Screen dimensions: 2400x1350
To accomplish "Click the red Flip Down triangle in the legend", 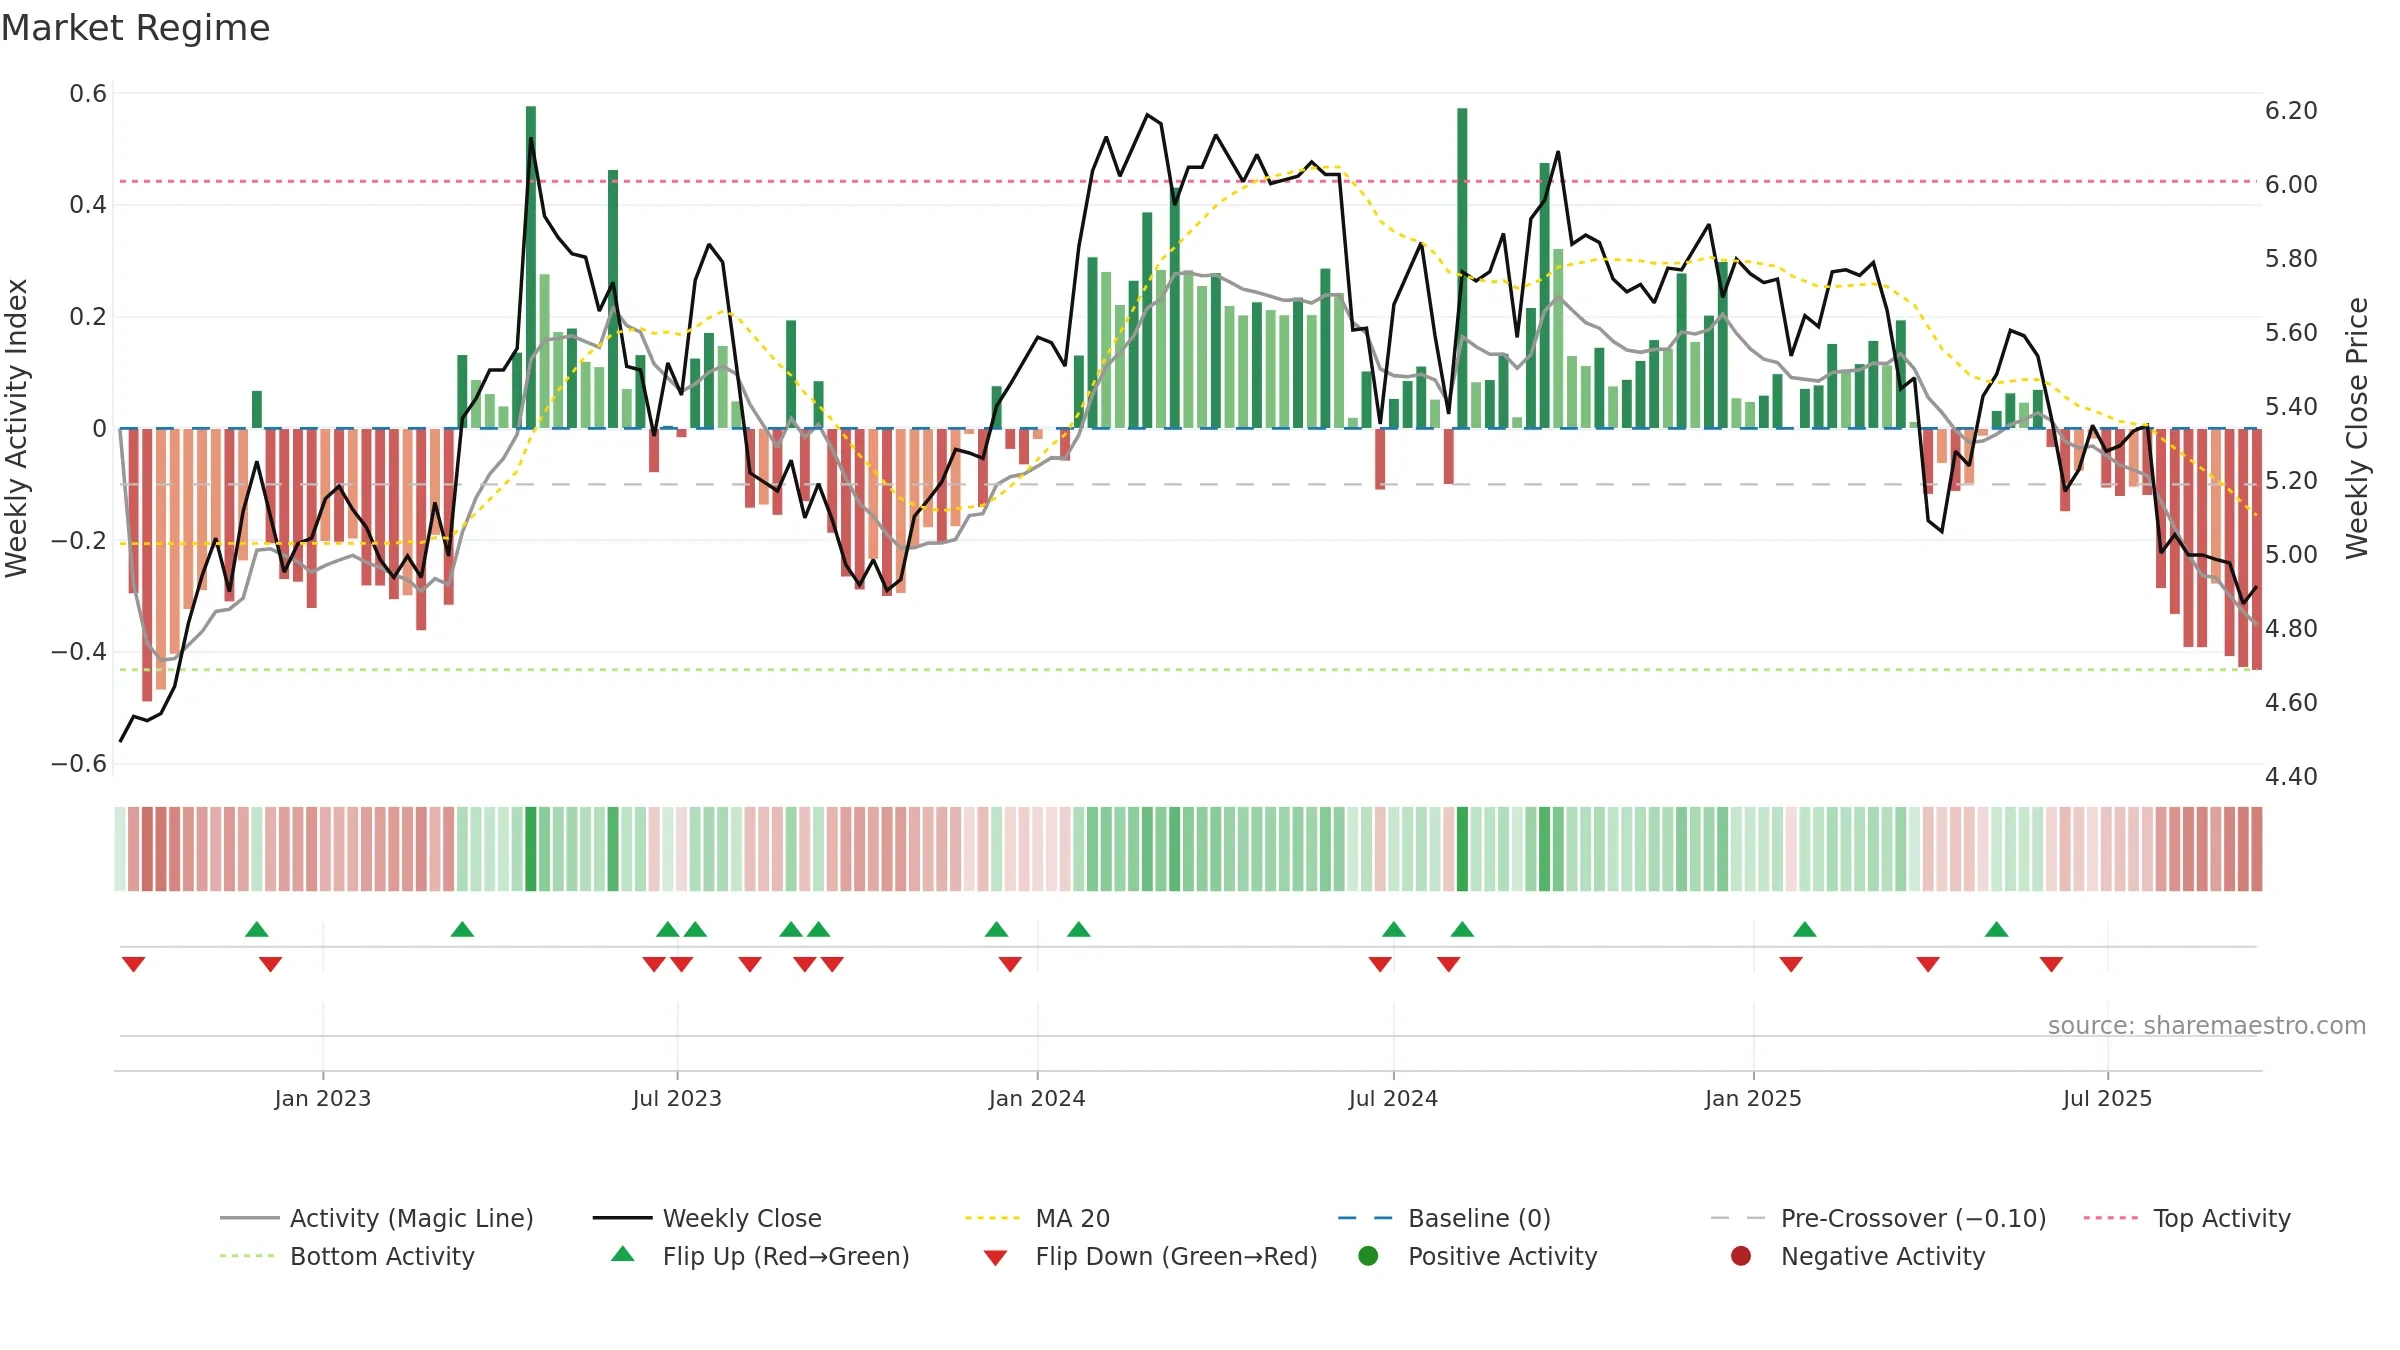I will 995,1258.
